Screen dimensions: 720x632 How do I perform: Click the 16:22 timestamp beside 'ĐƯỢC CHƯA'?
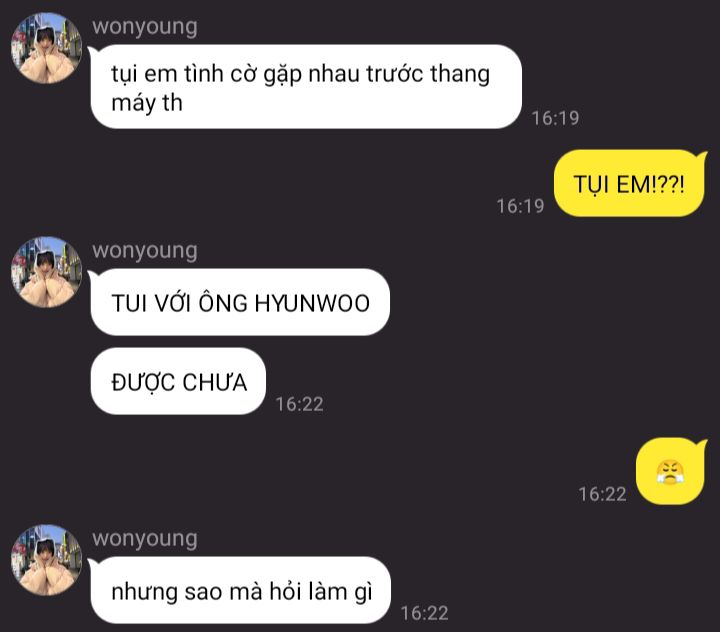coord(299,404)
